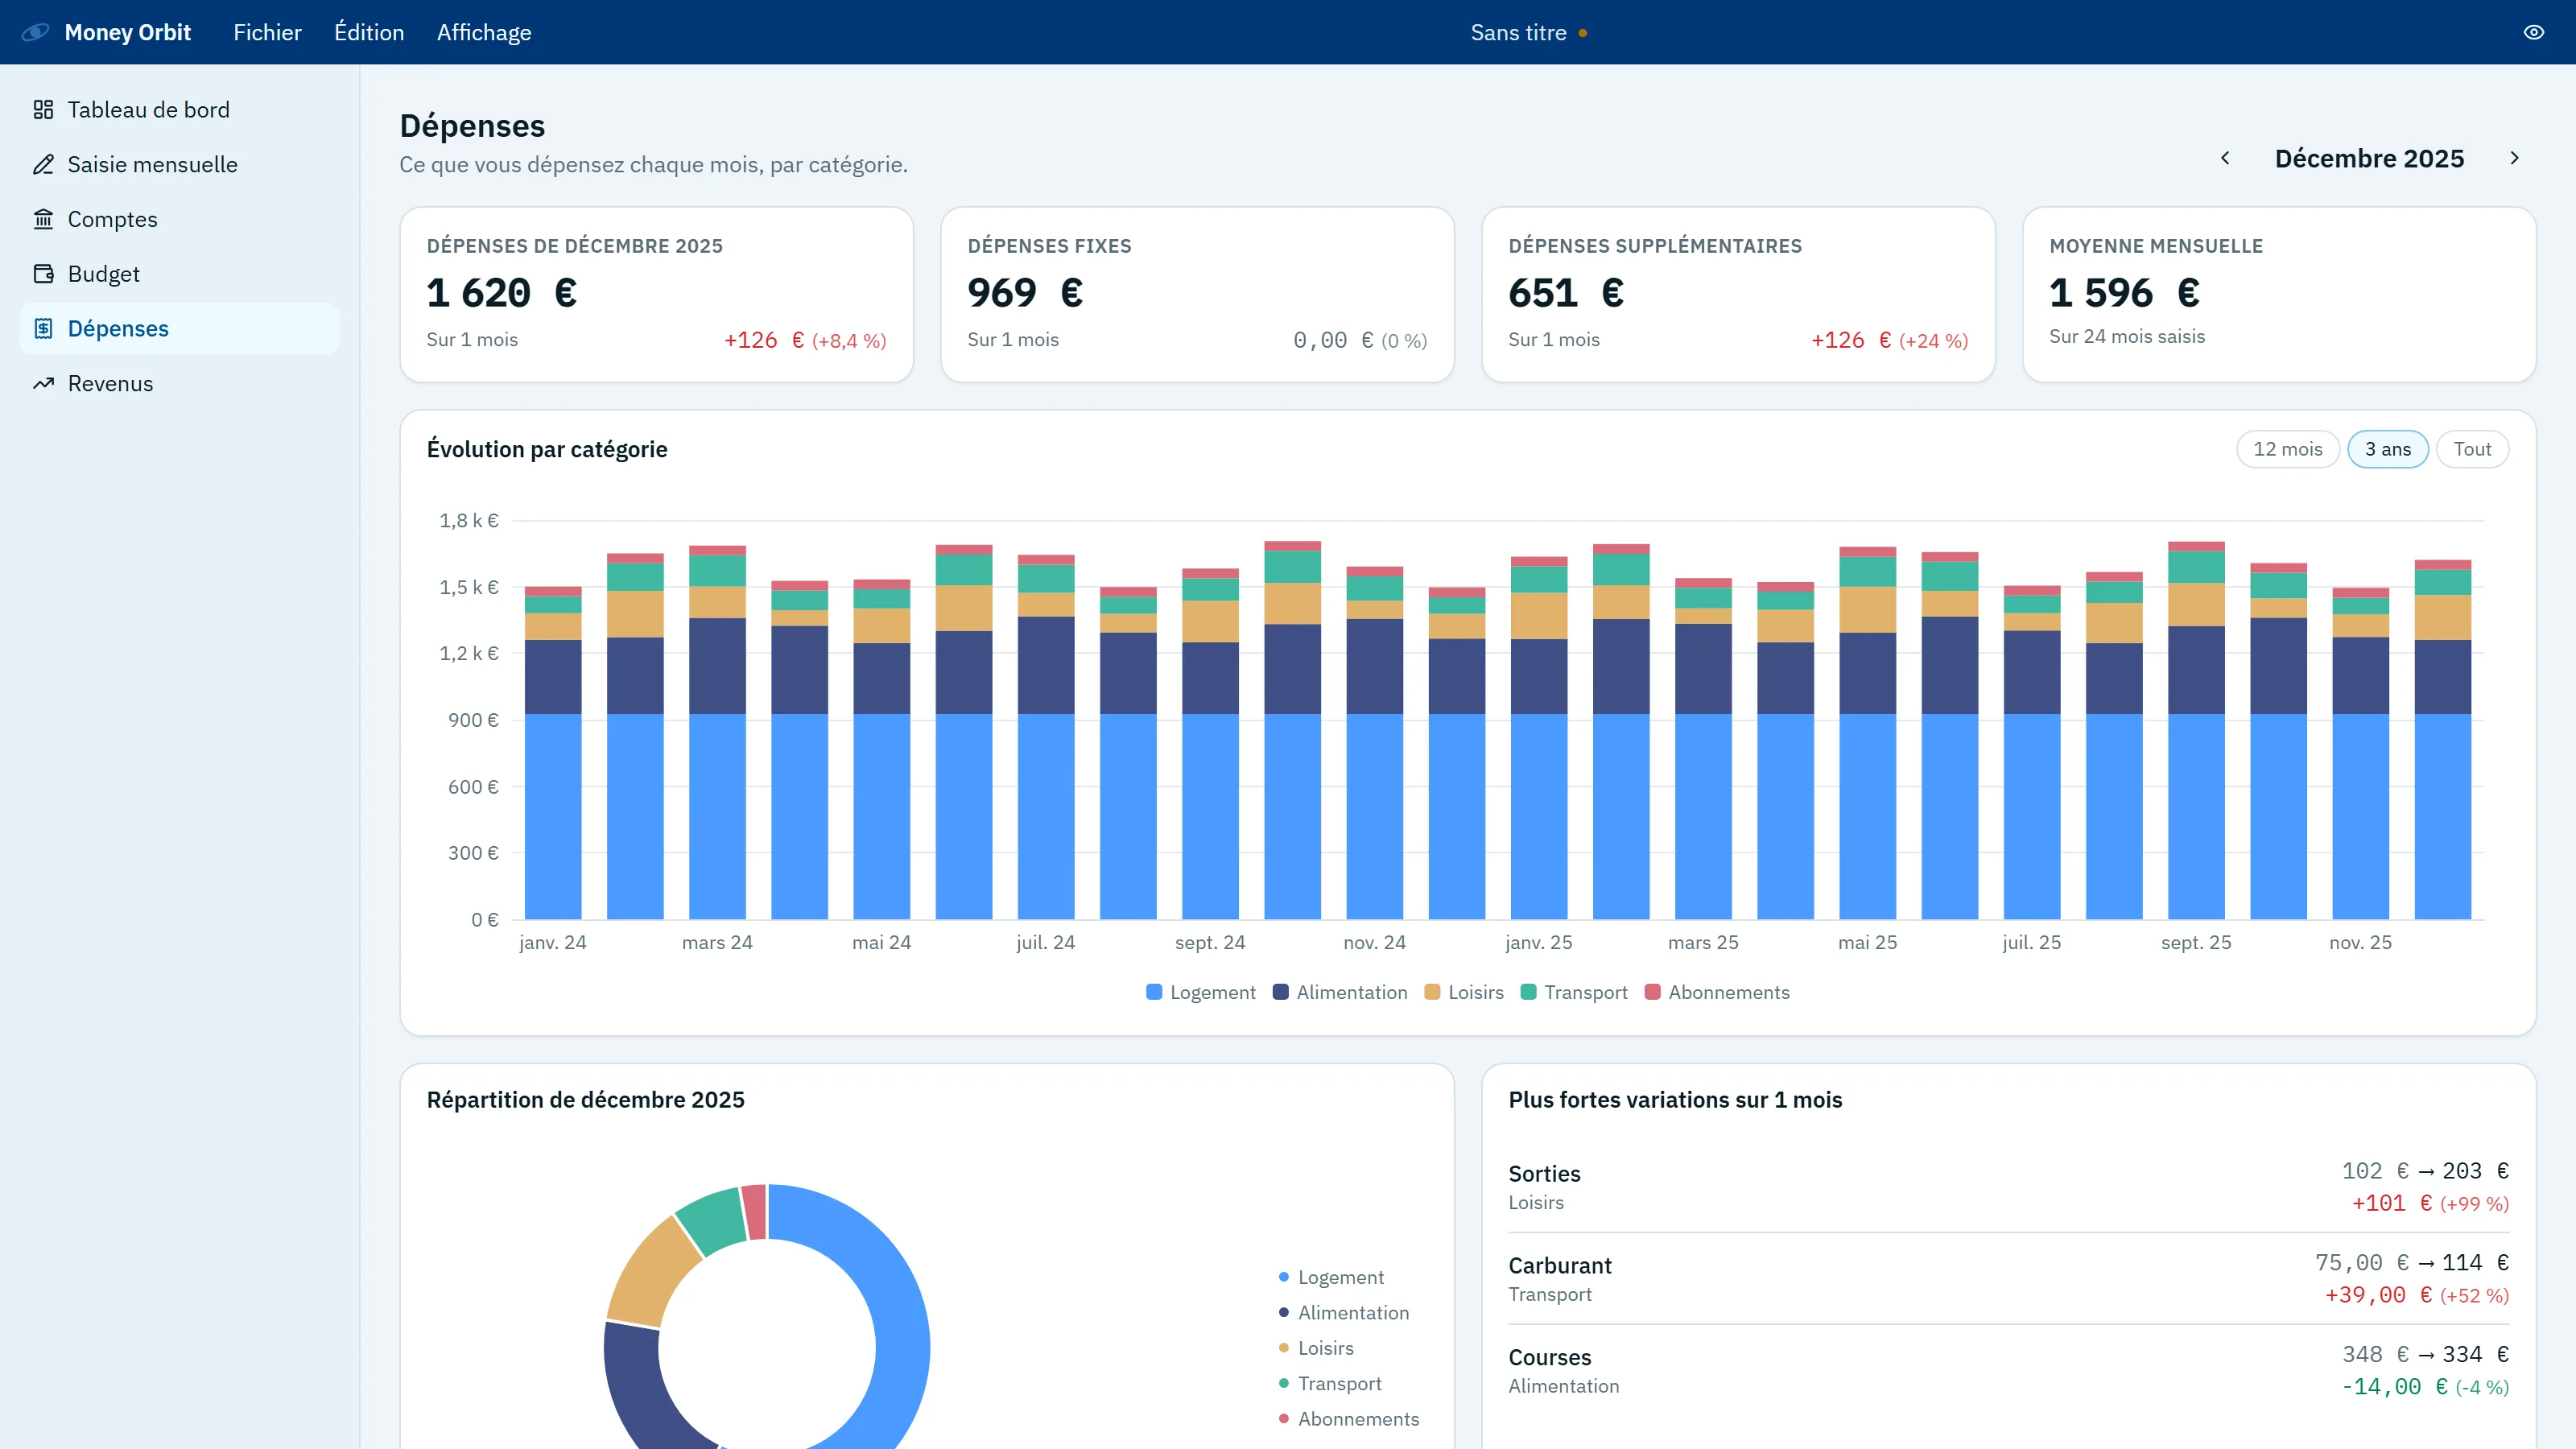Open Comptes via the bank icon
Screen dimensions: 2576x1449
43,219
